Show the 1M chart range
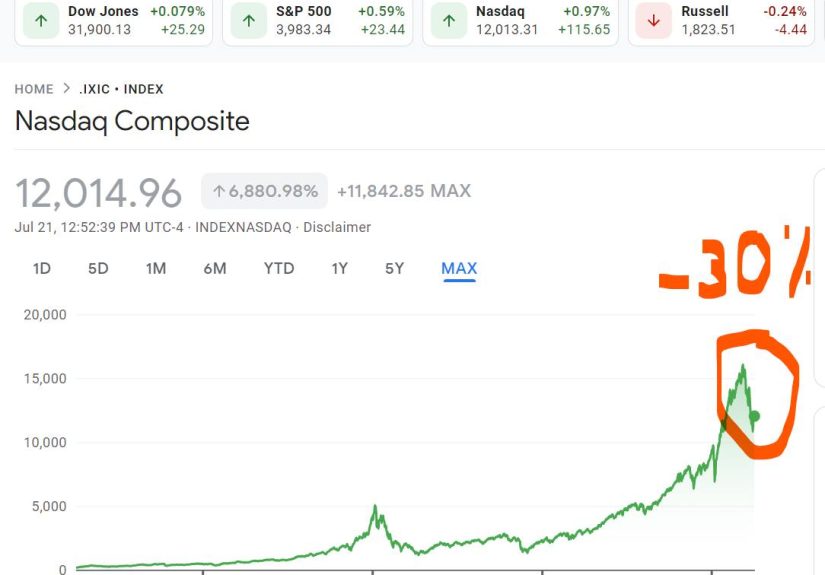This screenshot has height=575, width=825. 156,268
